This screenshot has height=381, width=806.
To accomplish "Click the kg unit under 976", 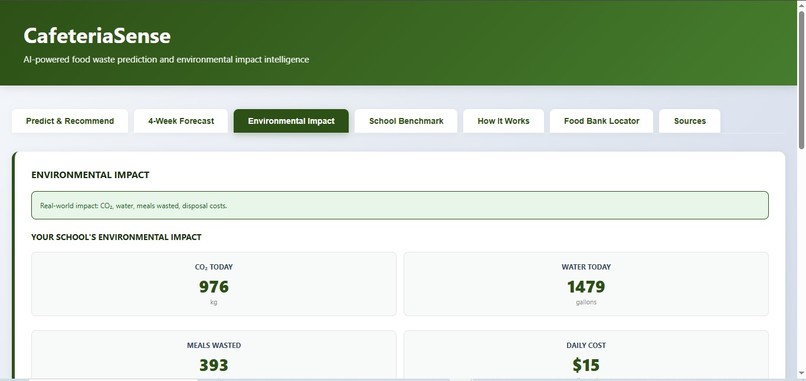I will click(x=214, y=302).
